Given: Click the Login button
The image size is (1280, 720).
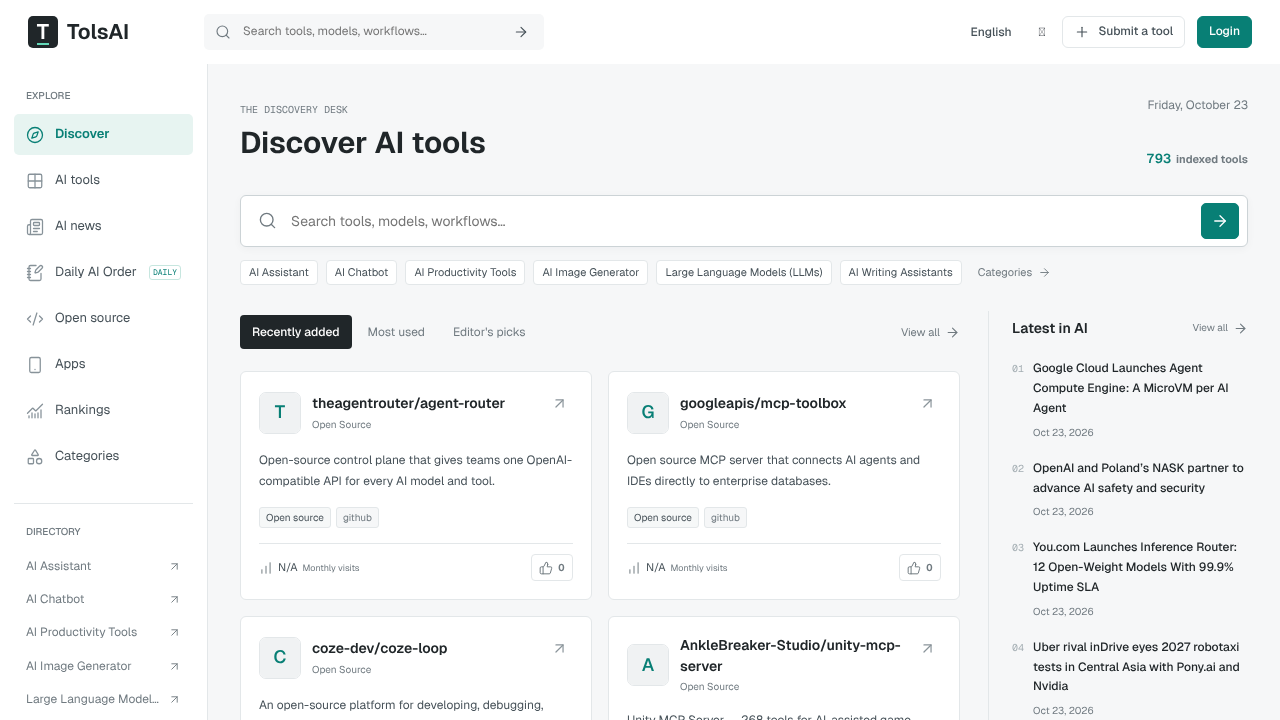Looking at the screenshot, I should coord(1224,32).
